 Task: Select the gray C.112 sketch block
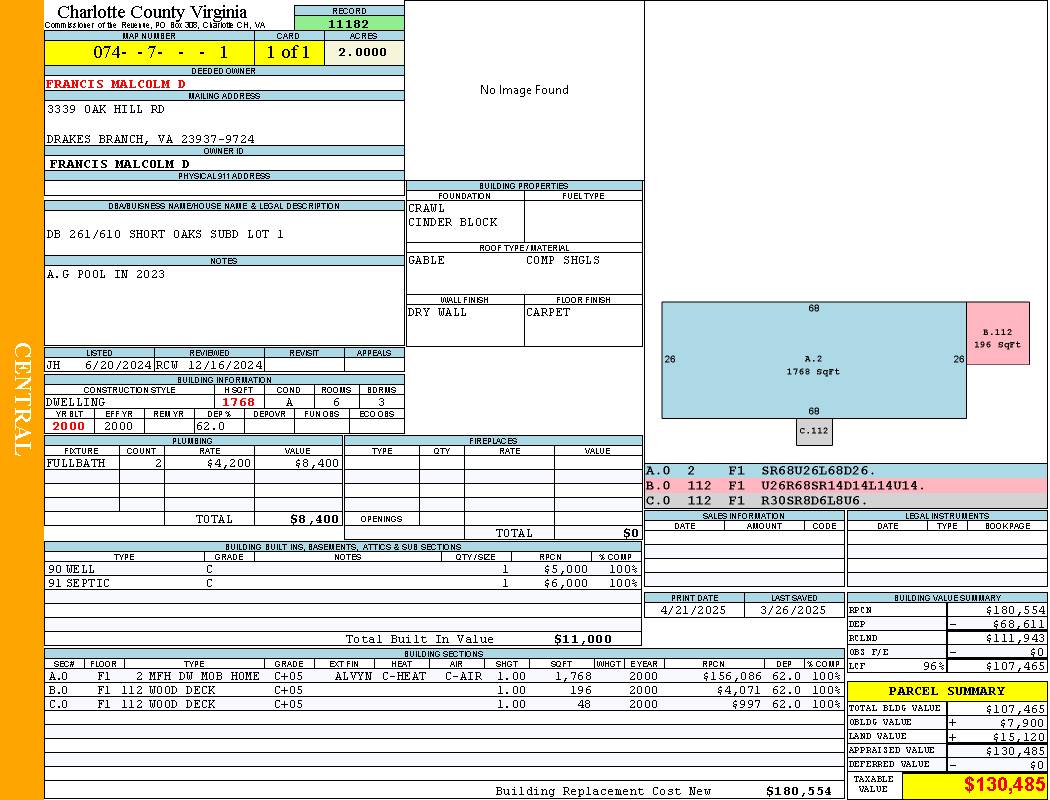click(814, 432)
